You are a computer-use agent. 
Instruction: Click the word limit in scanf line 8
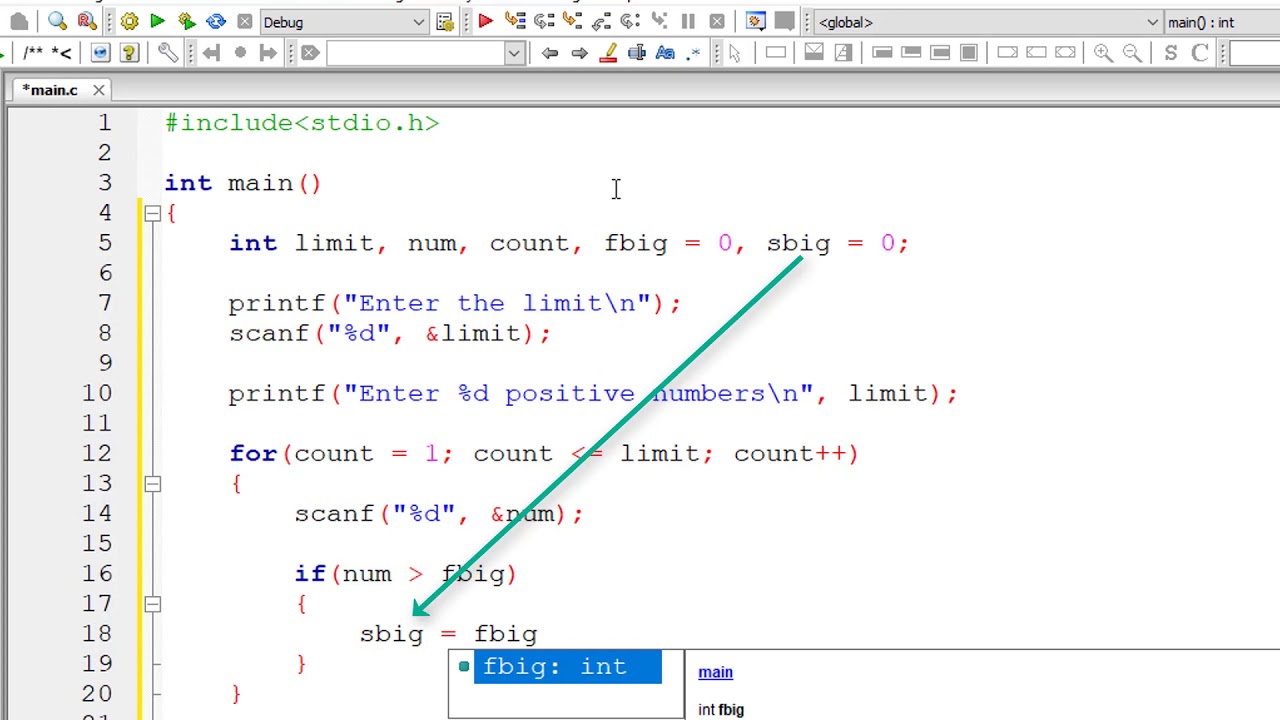480,333
